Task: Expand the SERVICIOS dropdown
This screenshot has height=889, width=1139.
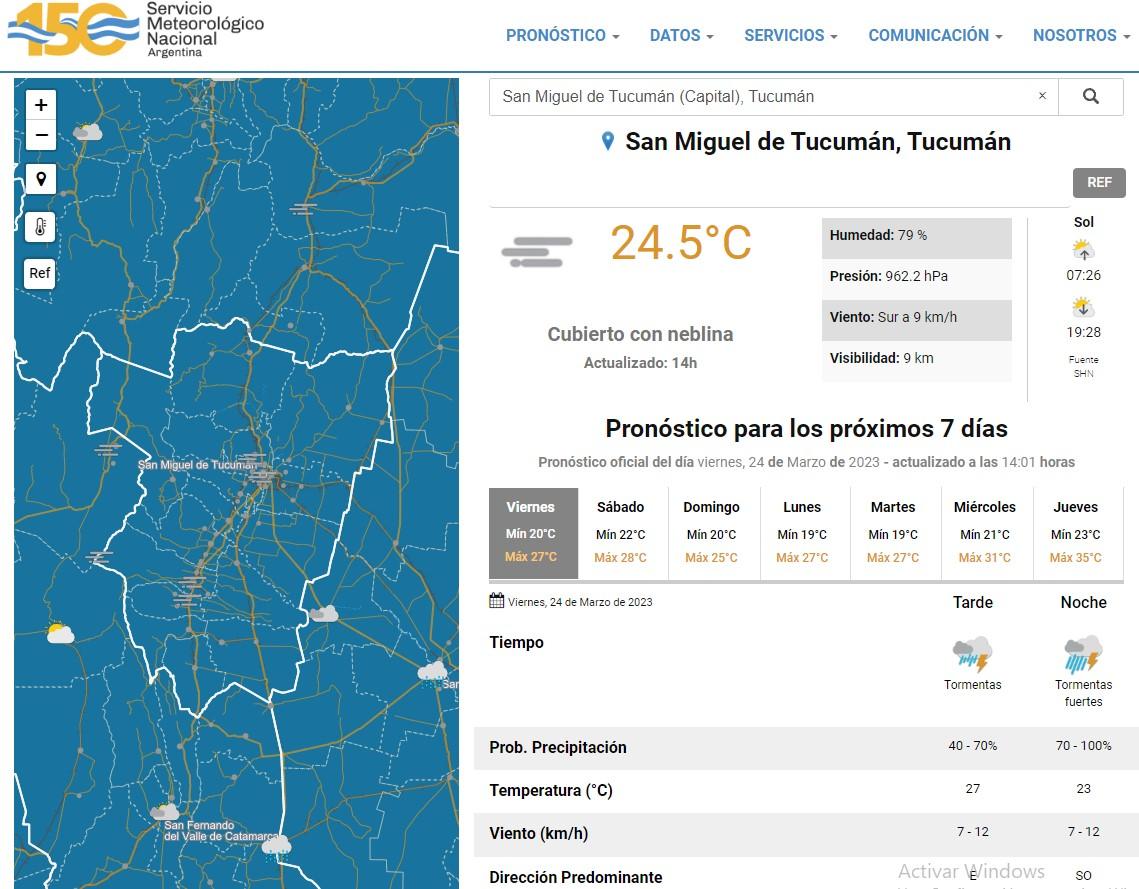Action: coord(790,35)
